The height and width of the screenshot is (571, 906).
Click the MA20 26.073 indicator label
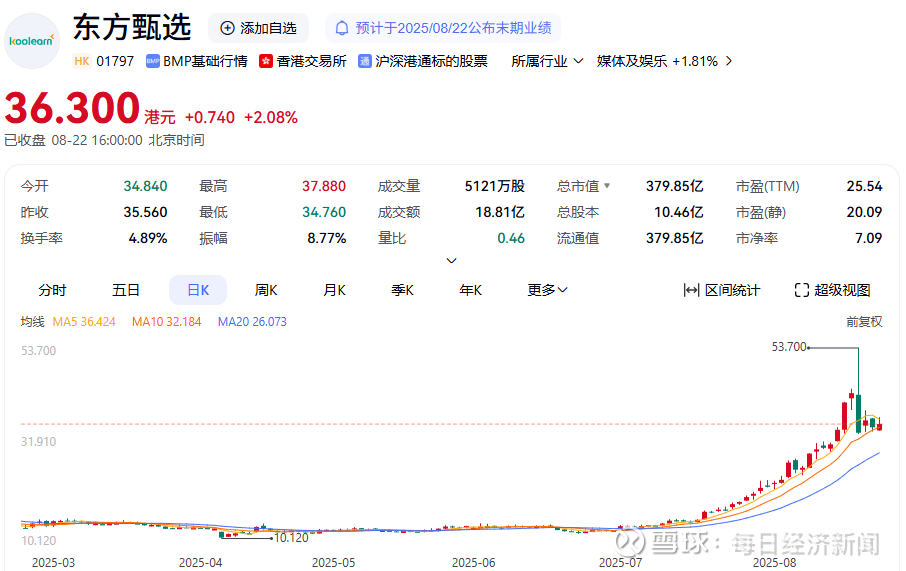coord(252,322)
